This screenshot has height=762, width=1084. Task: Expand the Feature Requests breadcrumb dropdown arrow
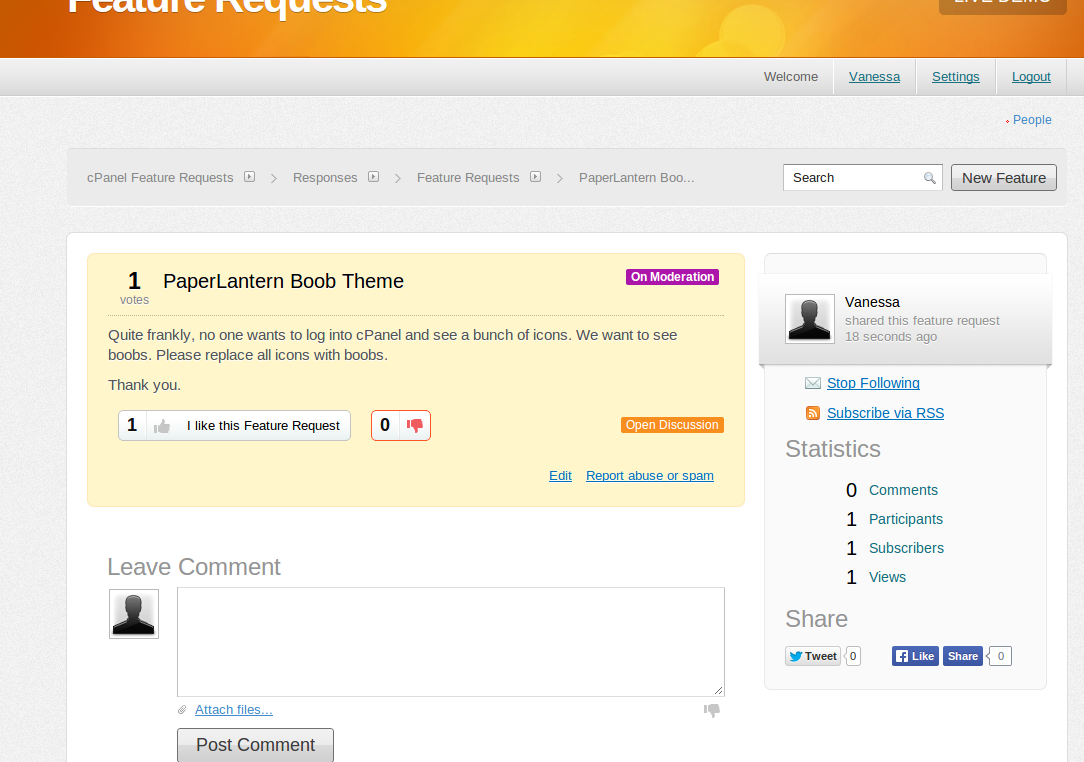tap(535, 177)
